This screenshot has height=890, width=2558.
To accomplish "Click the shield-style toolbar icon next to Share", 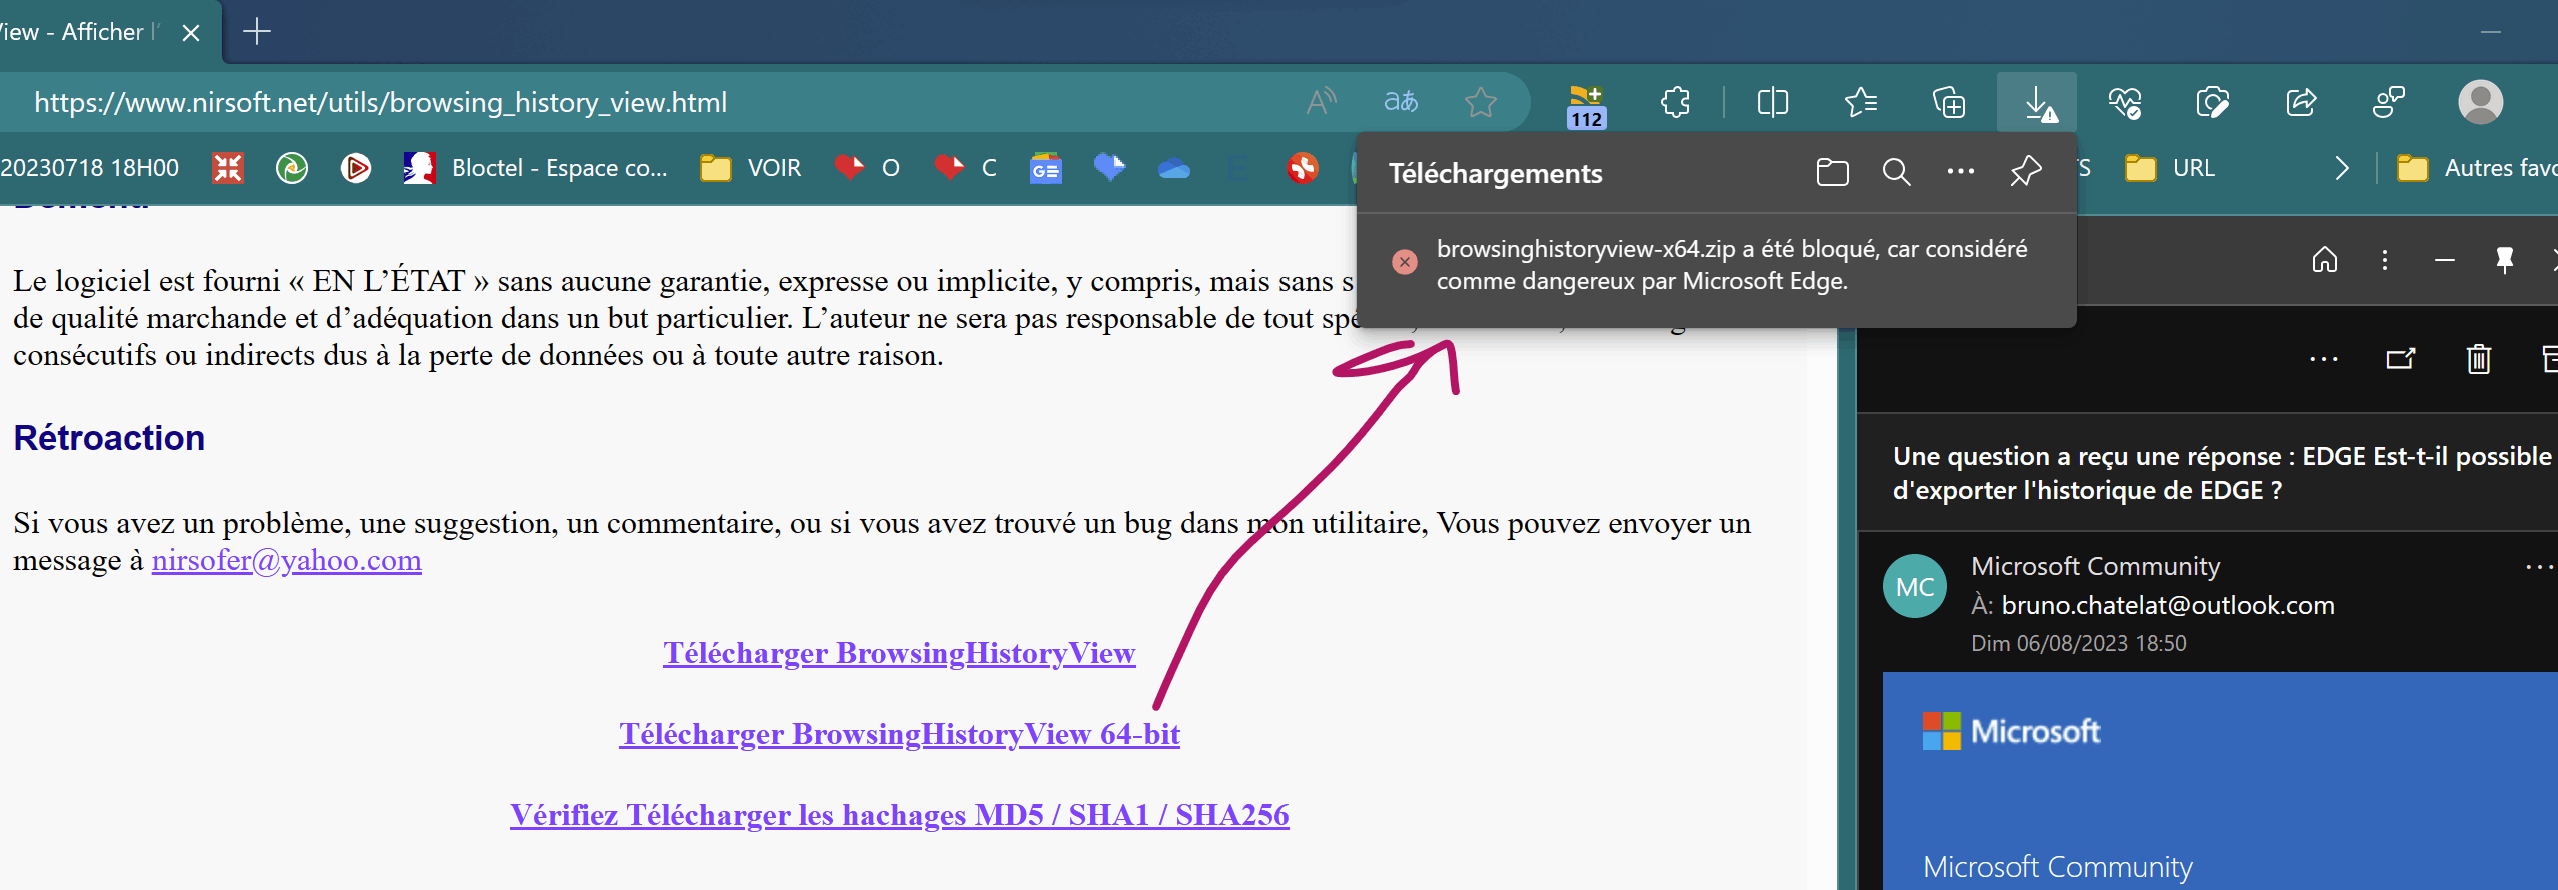I will (x=2213, y=102).
